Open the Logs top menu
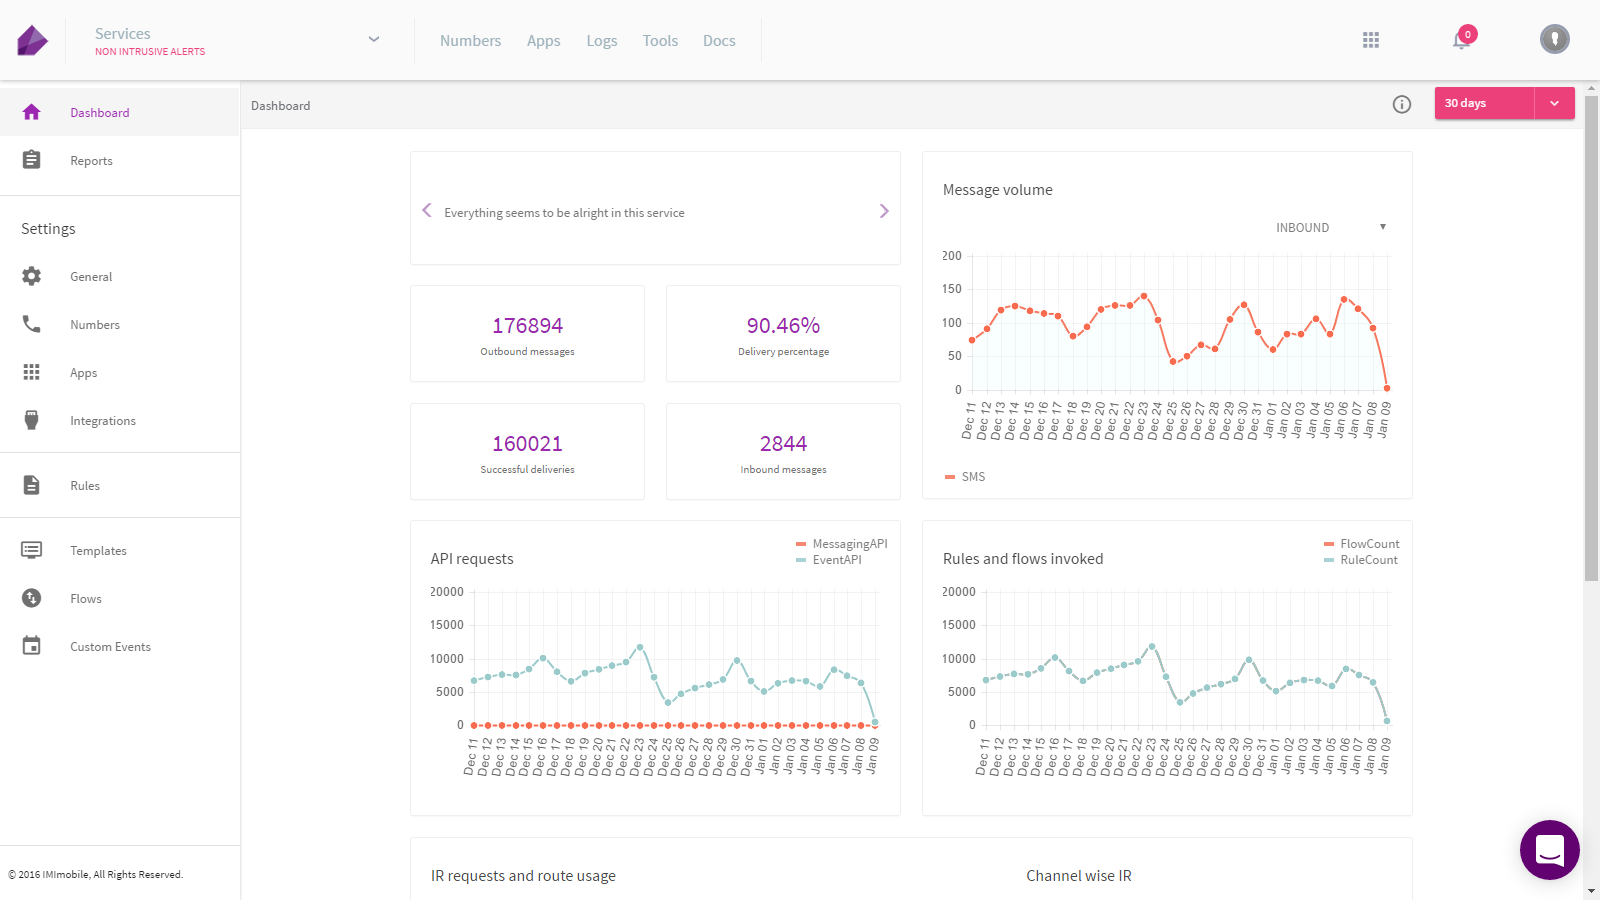1600x900 pixels. tap(602, 41)
